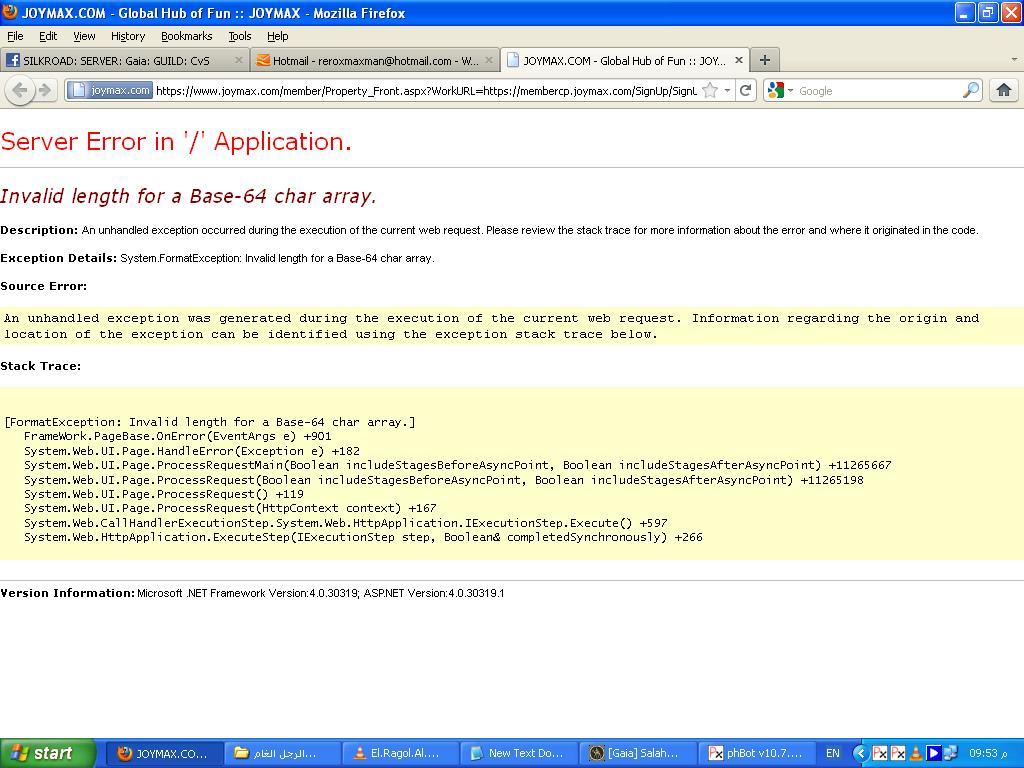This screenshot has width=1024, height=768.
Task: Open the History menu
Action: point(128,36)
